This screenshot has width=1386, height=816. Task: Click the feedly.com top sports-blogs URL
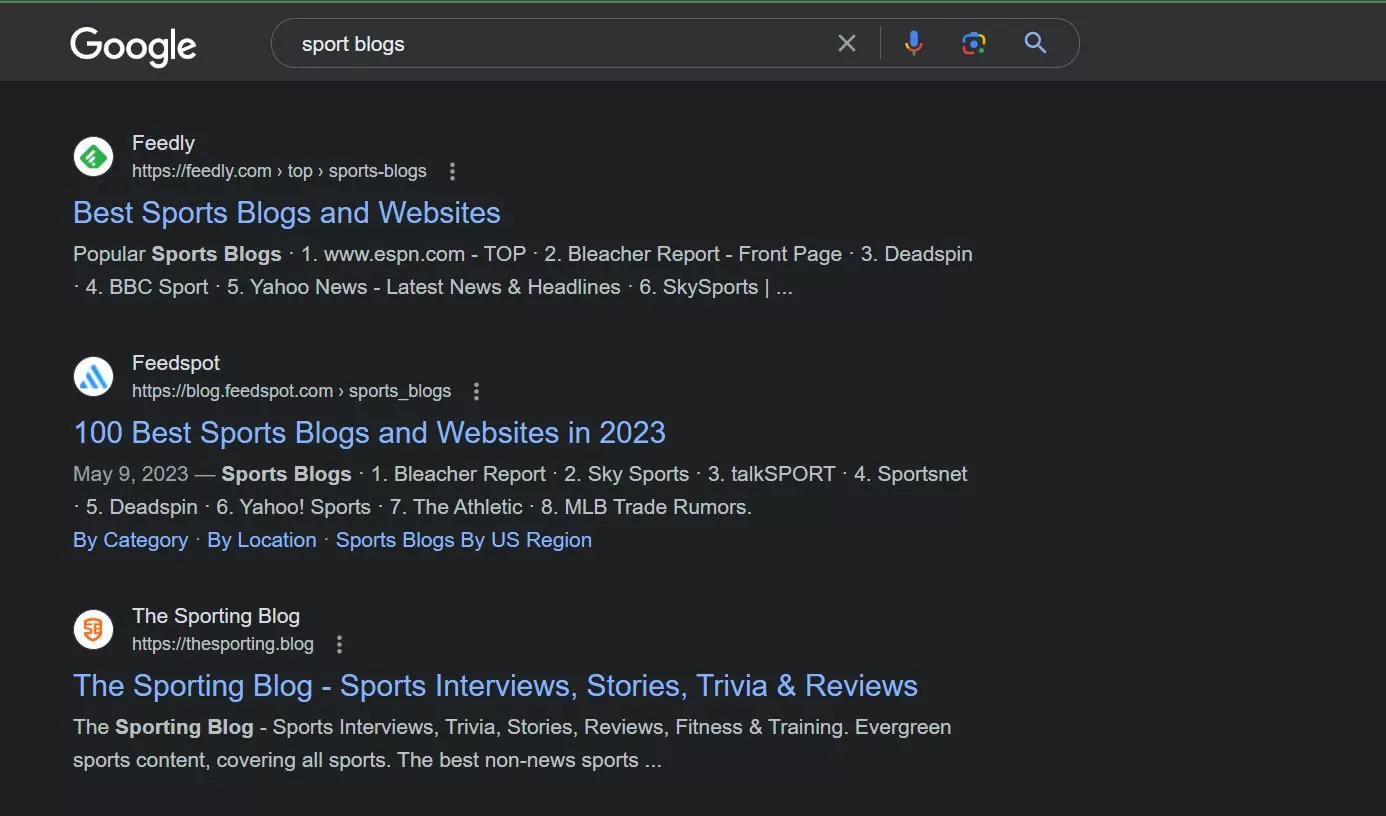pyautogui.click(x=279, y=171)
